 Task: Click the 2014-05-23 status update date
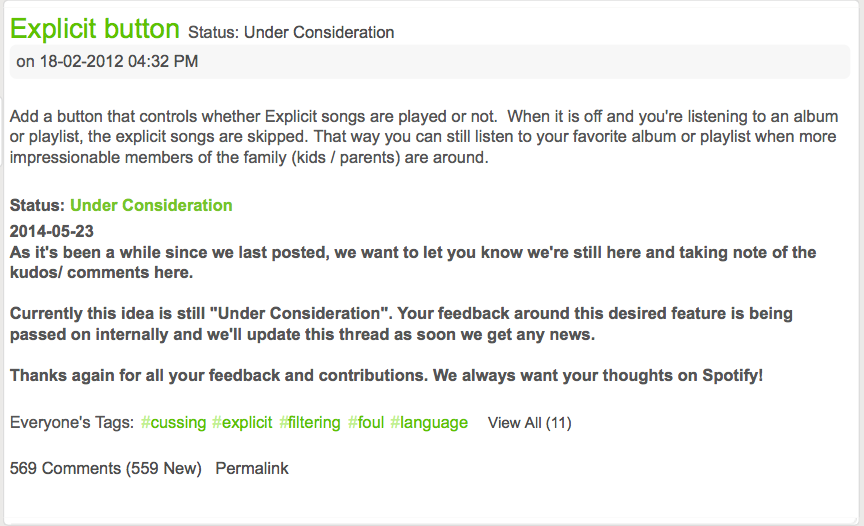(x=52, y=232)
